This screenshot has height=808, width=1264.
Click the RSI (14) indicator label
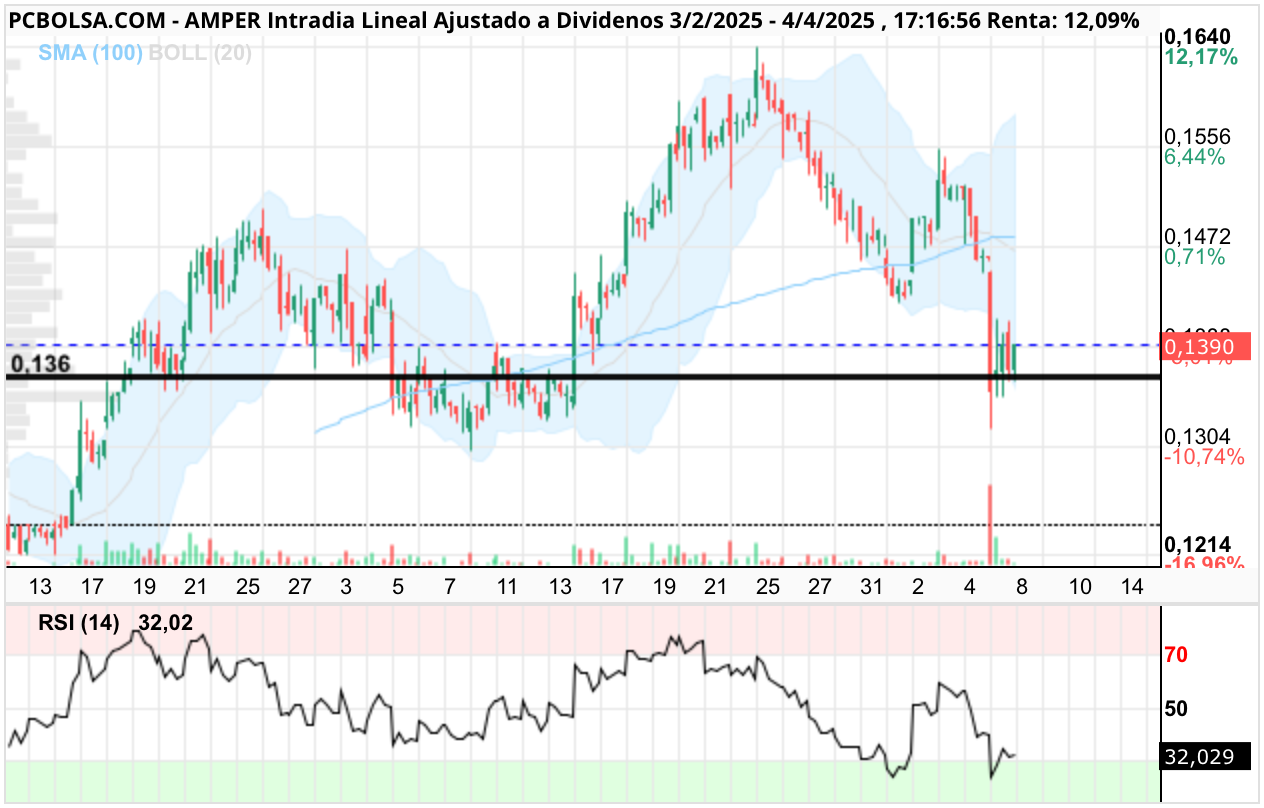(x=79, y=623)
